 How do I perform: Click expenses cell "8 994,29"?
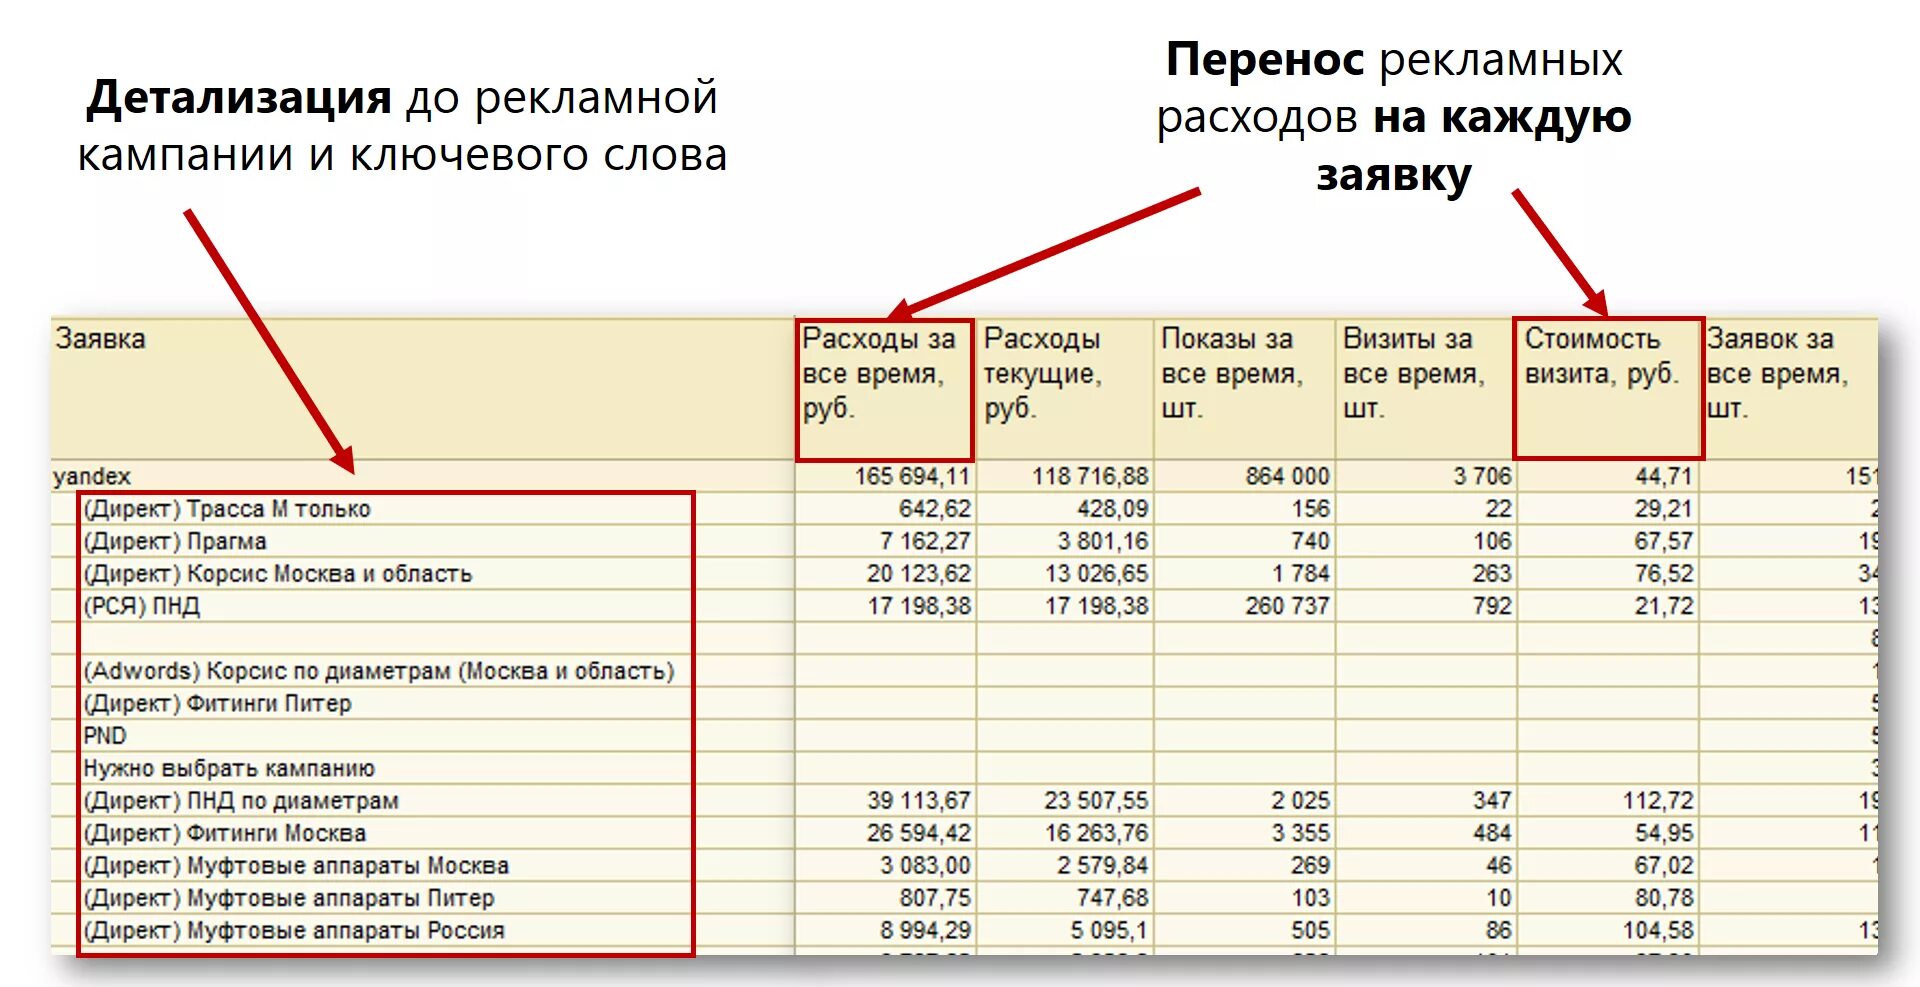[x=885, y=931]
